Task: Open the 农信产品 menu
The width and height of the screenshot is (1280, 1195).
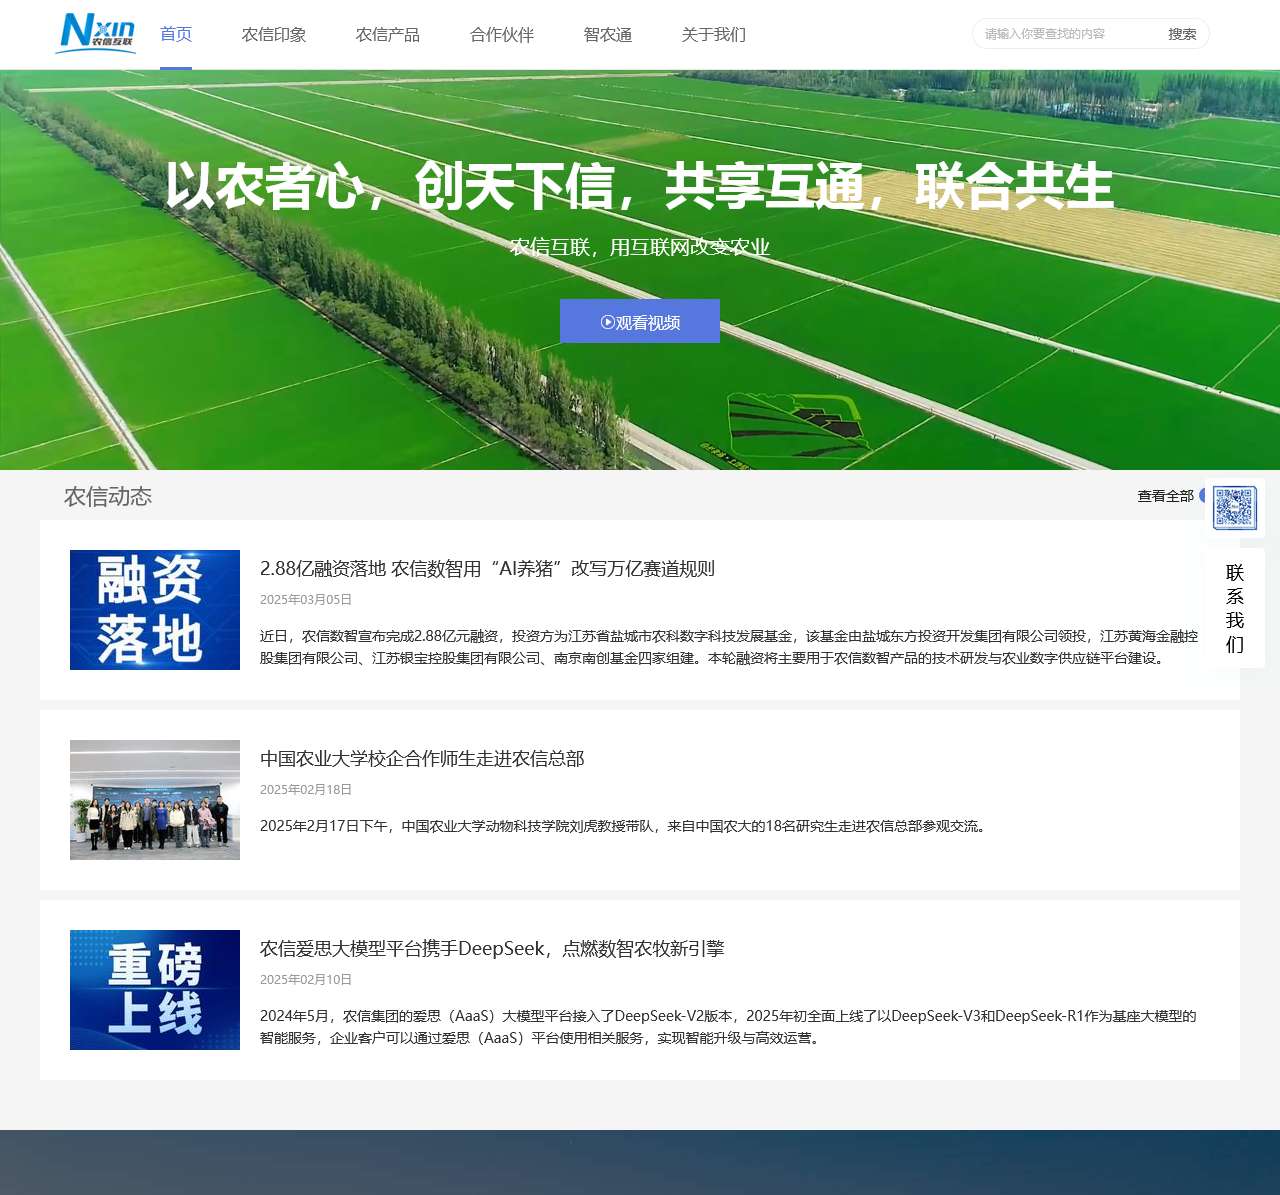Action: coord(388,35)
